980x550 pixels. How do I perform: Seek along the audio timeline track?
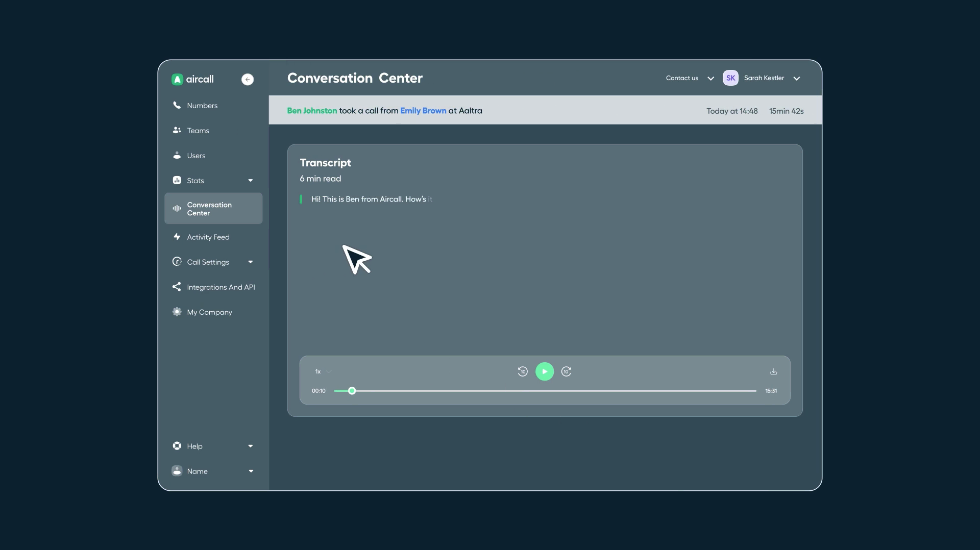pyautogui.click(x=545, y=391)
